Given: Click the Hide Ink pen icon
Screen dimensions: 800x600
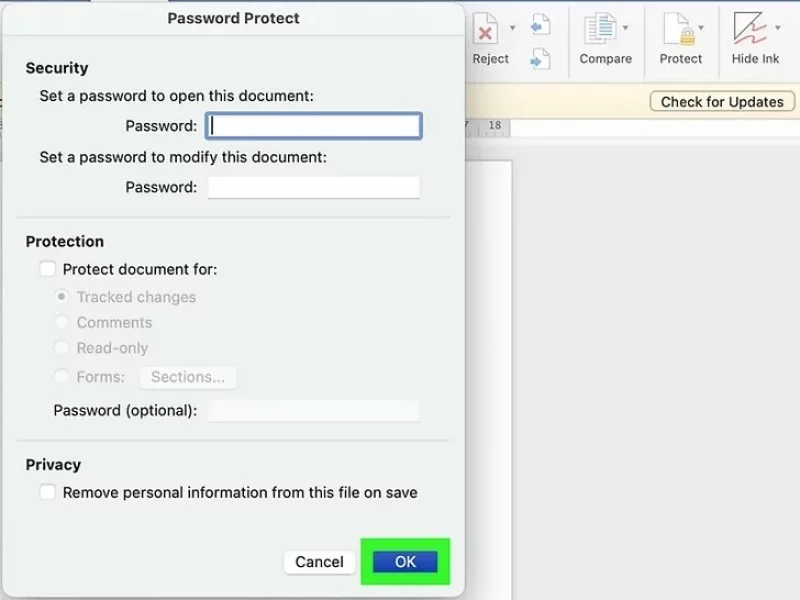Looking at the screenshot, I should pyautogui.click(x=751, y=28).
